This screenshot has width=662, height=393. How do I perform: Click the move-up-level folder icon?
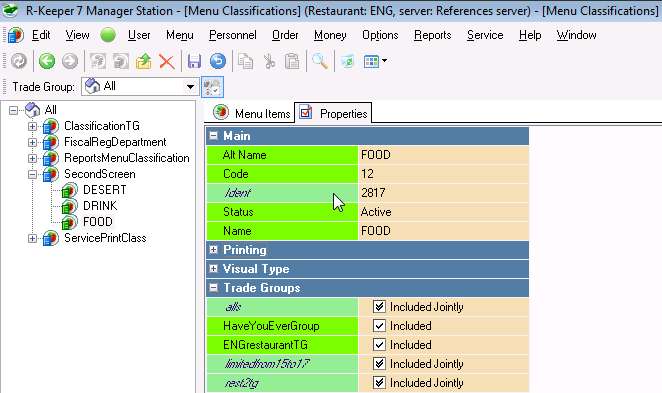144,62
